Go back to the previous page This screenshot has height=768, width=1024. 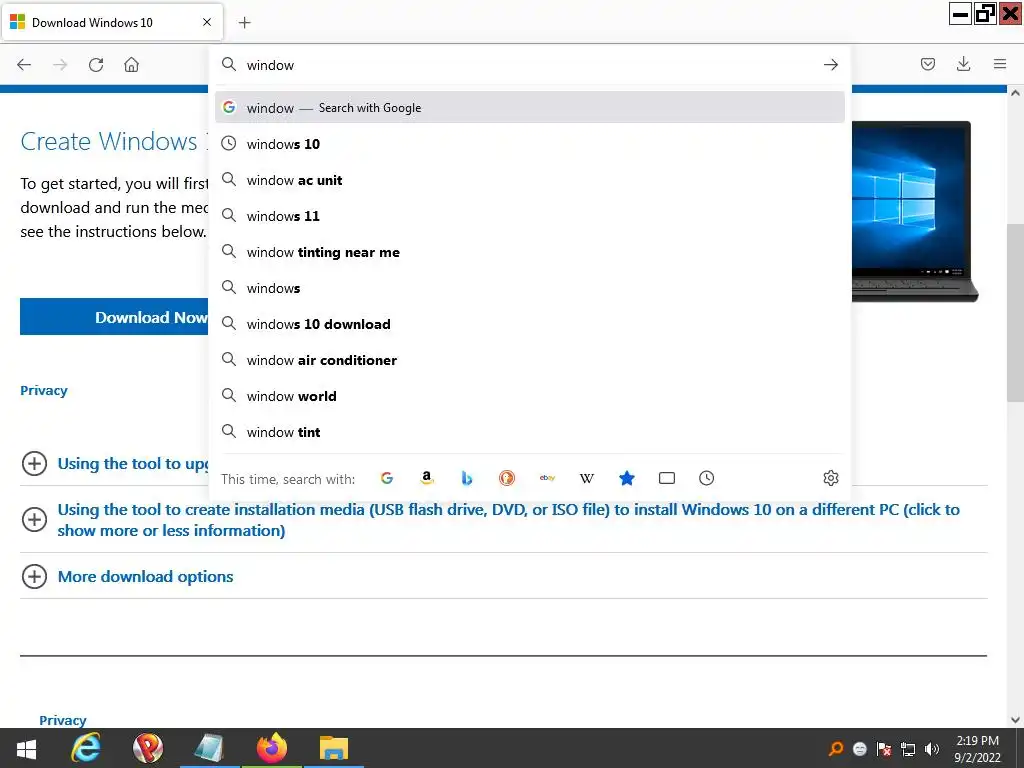pyautogui.click(x=24, y=64)
